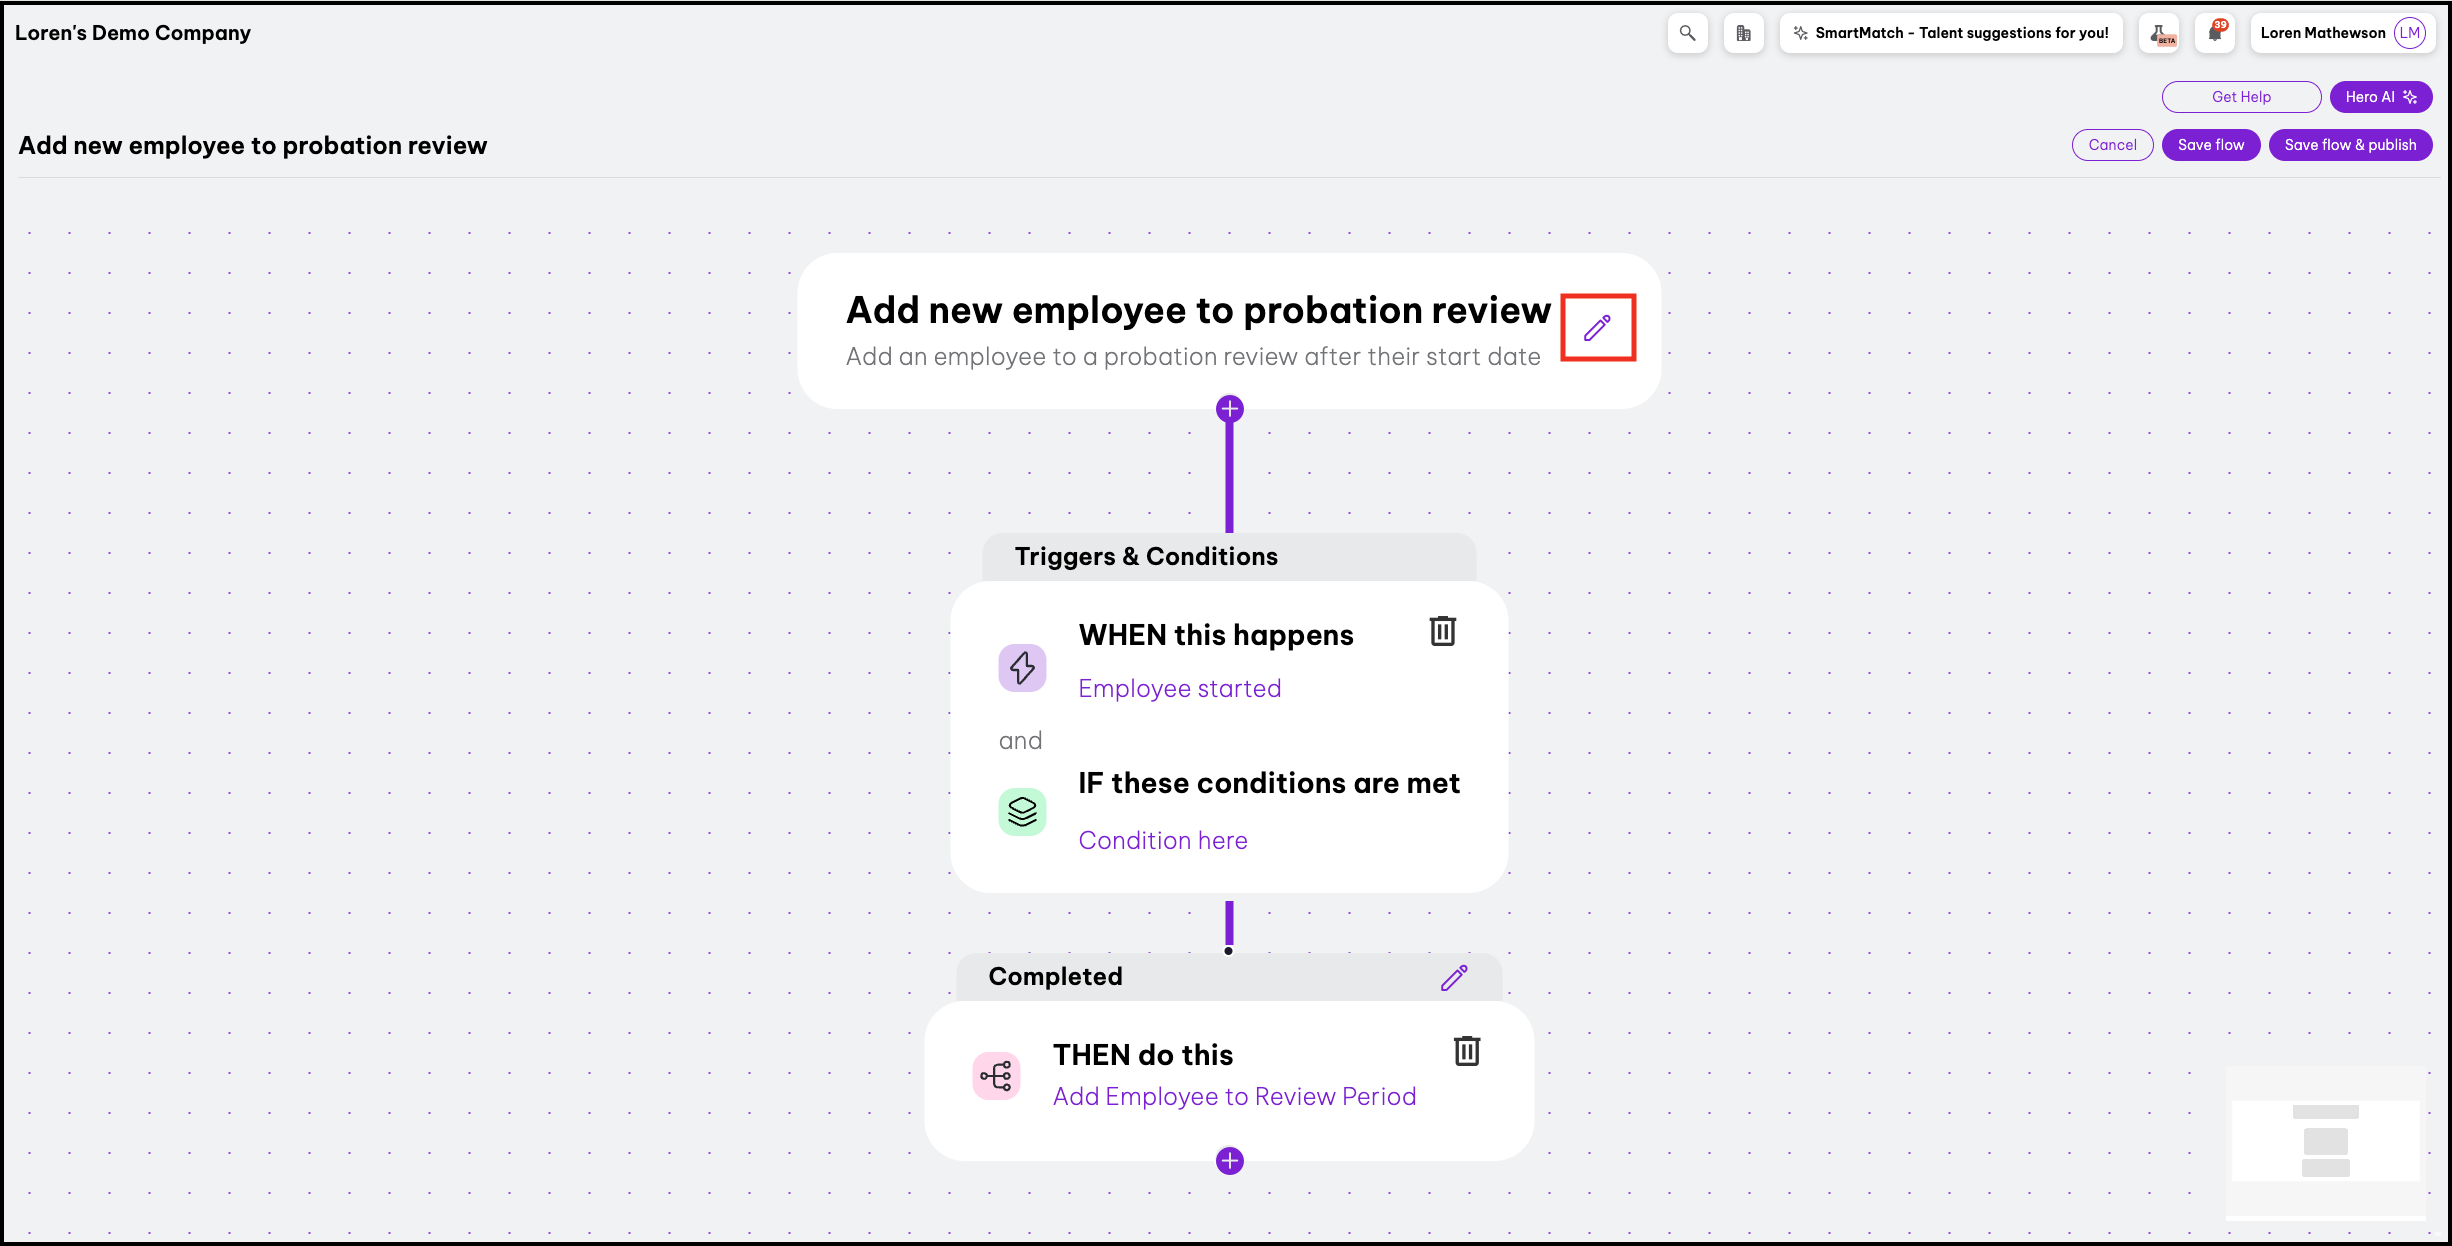Edit the Completed step name pencil
Screen dimensions: 2452x1246
[x=1454, y=977]
